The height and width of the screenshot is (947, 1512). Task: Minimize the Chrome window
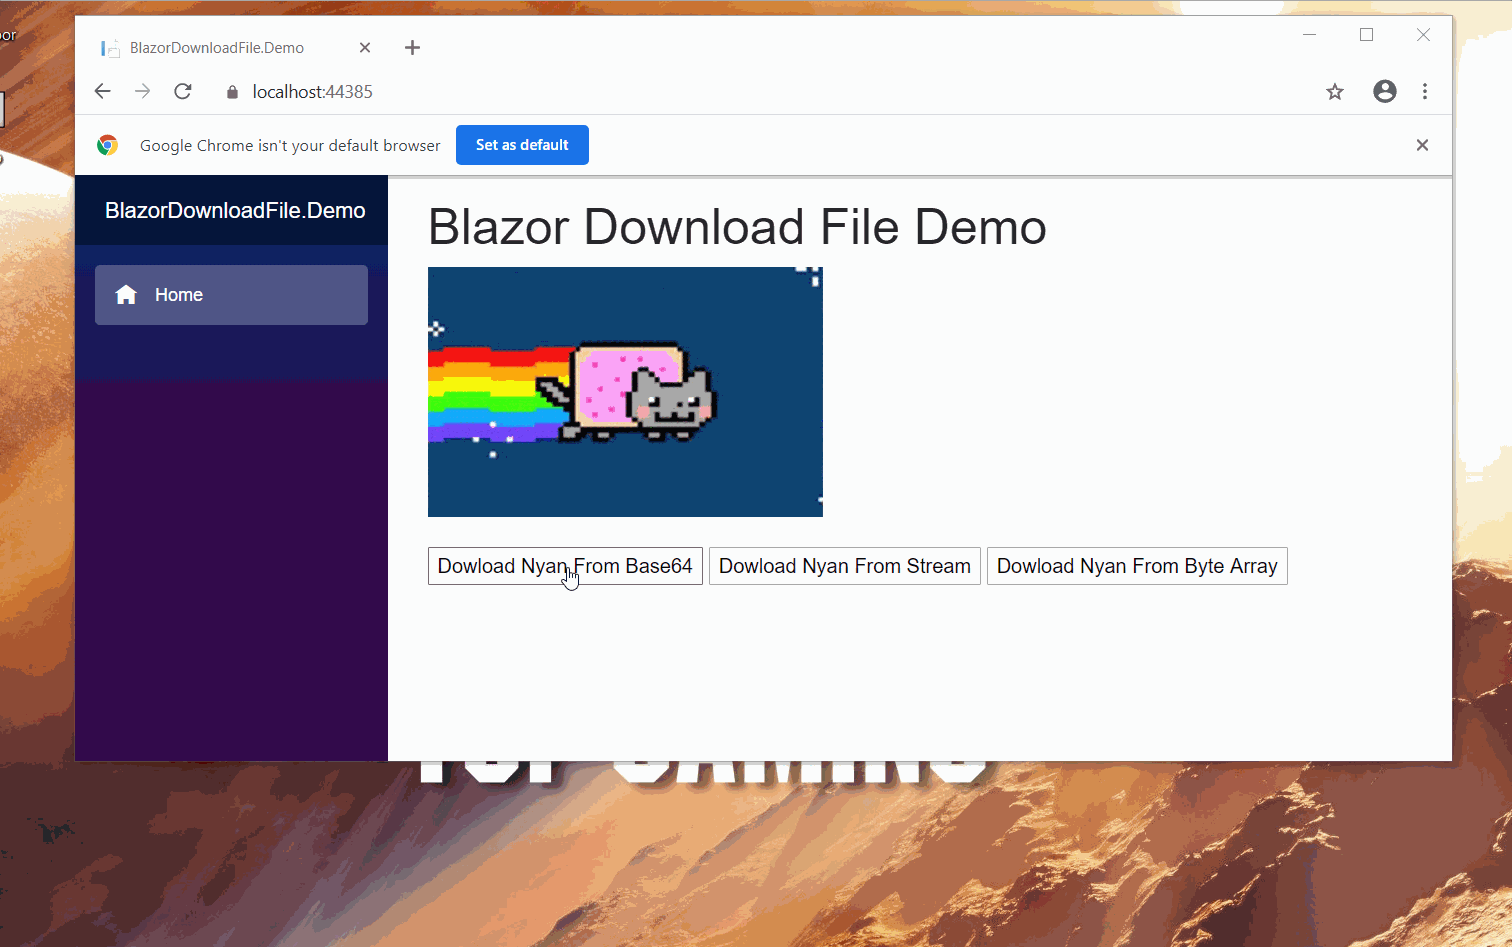click(1309, 35)
